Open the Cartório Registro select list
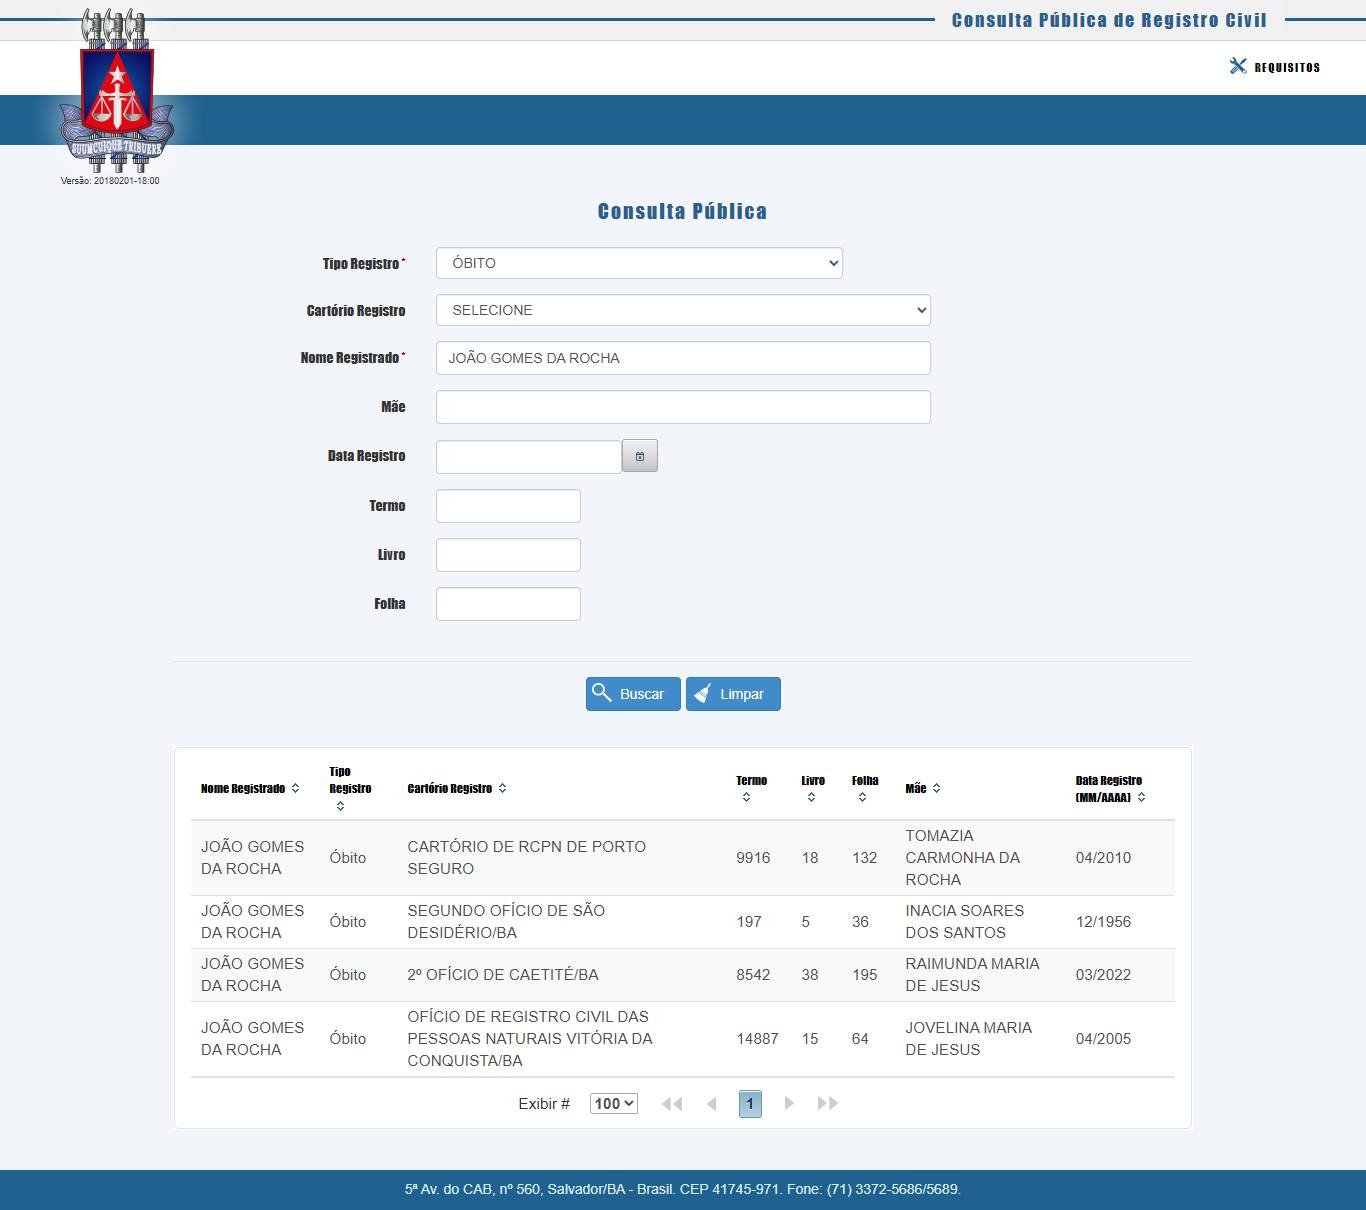Image resolution: width=1366 pixels, height=1210 pixels. (x=683, y=310)
